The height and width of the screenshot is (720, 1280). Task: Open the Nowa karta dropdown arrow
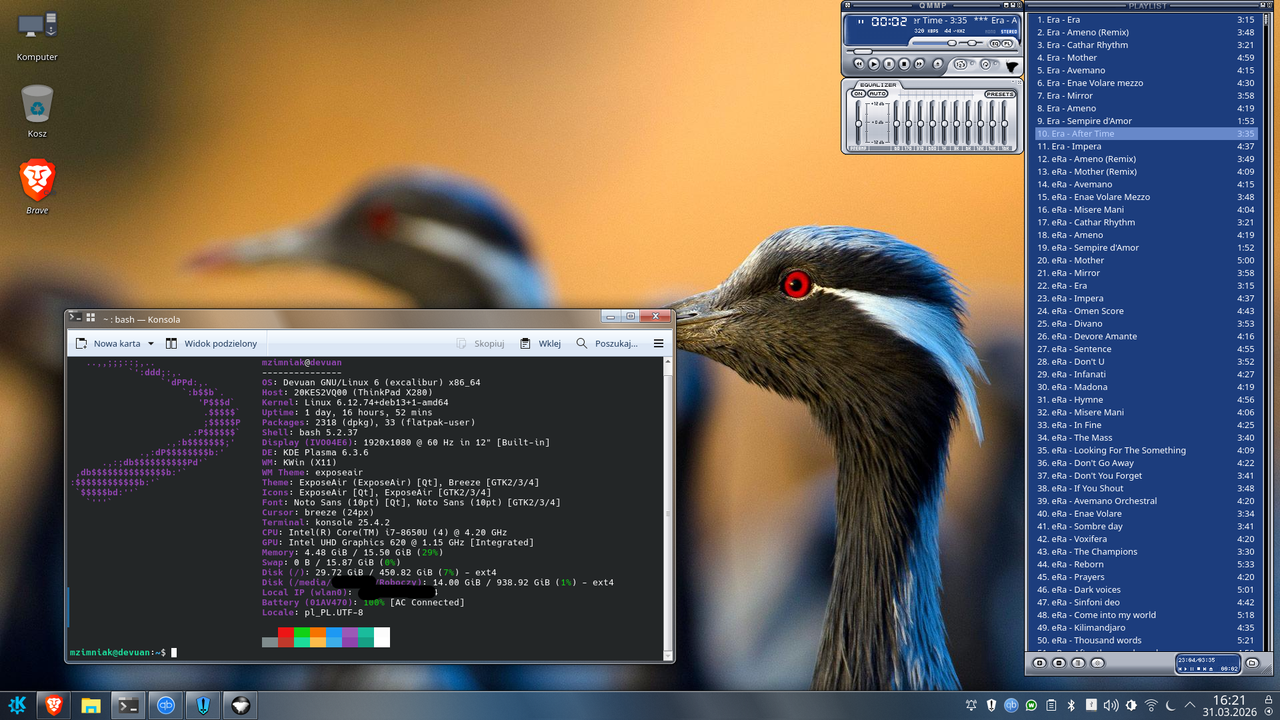pyautogui.click(x=151, y=344)
